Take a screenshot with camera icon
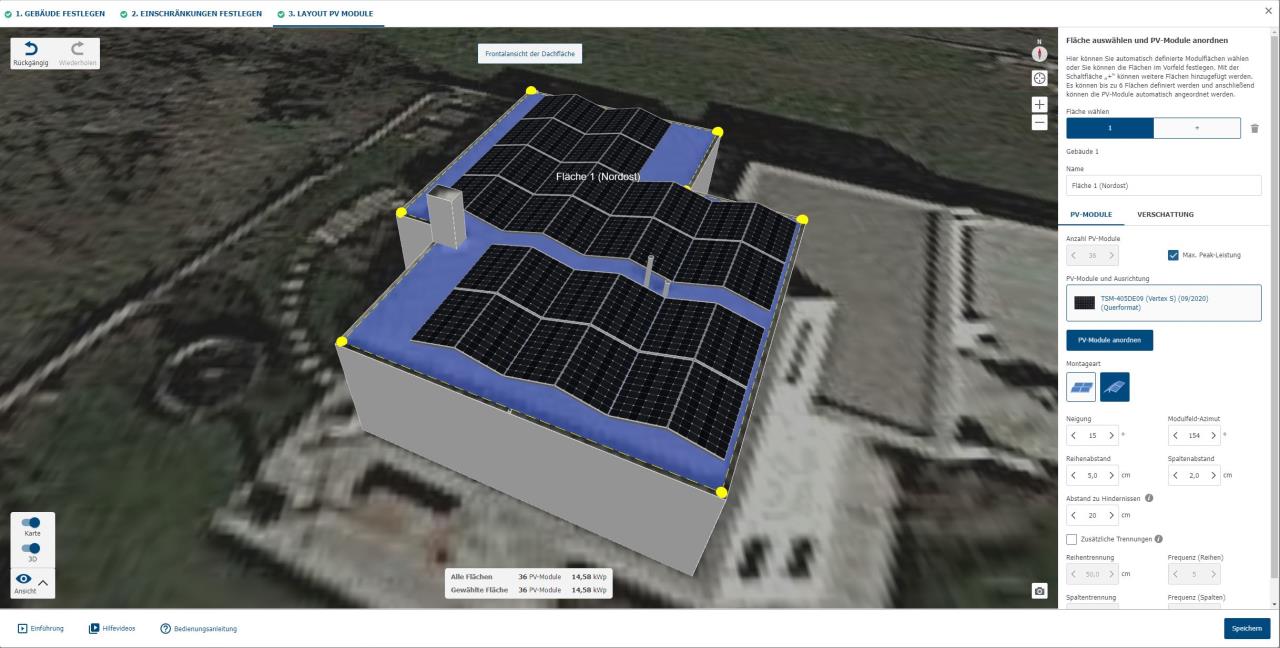 pos(1039,591)
